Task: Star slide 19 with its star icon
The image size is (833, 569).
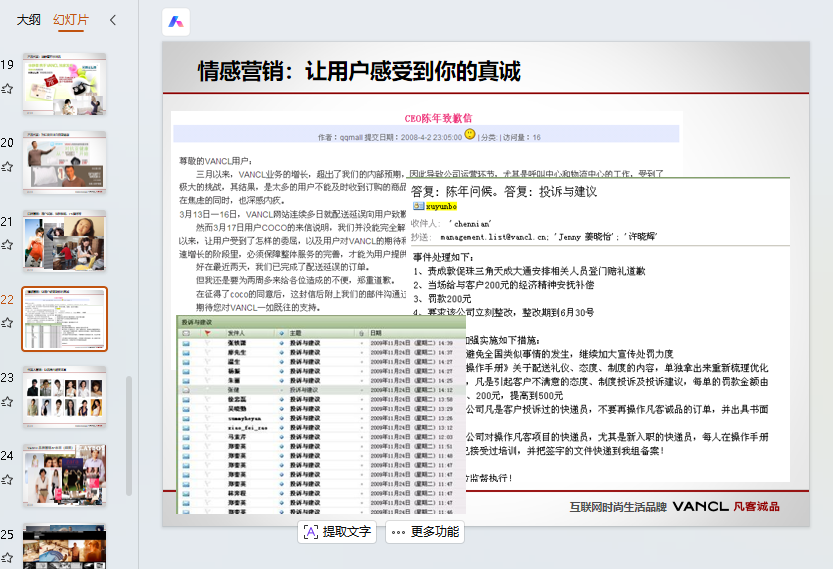Action: point(7,89)
